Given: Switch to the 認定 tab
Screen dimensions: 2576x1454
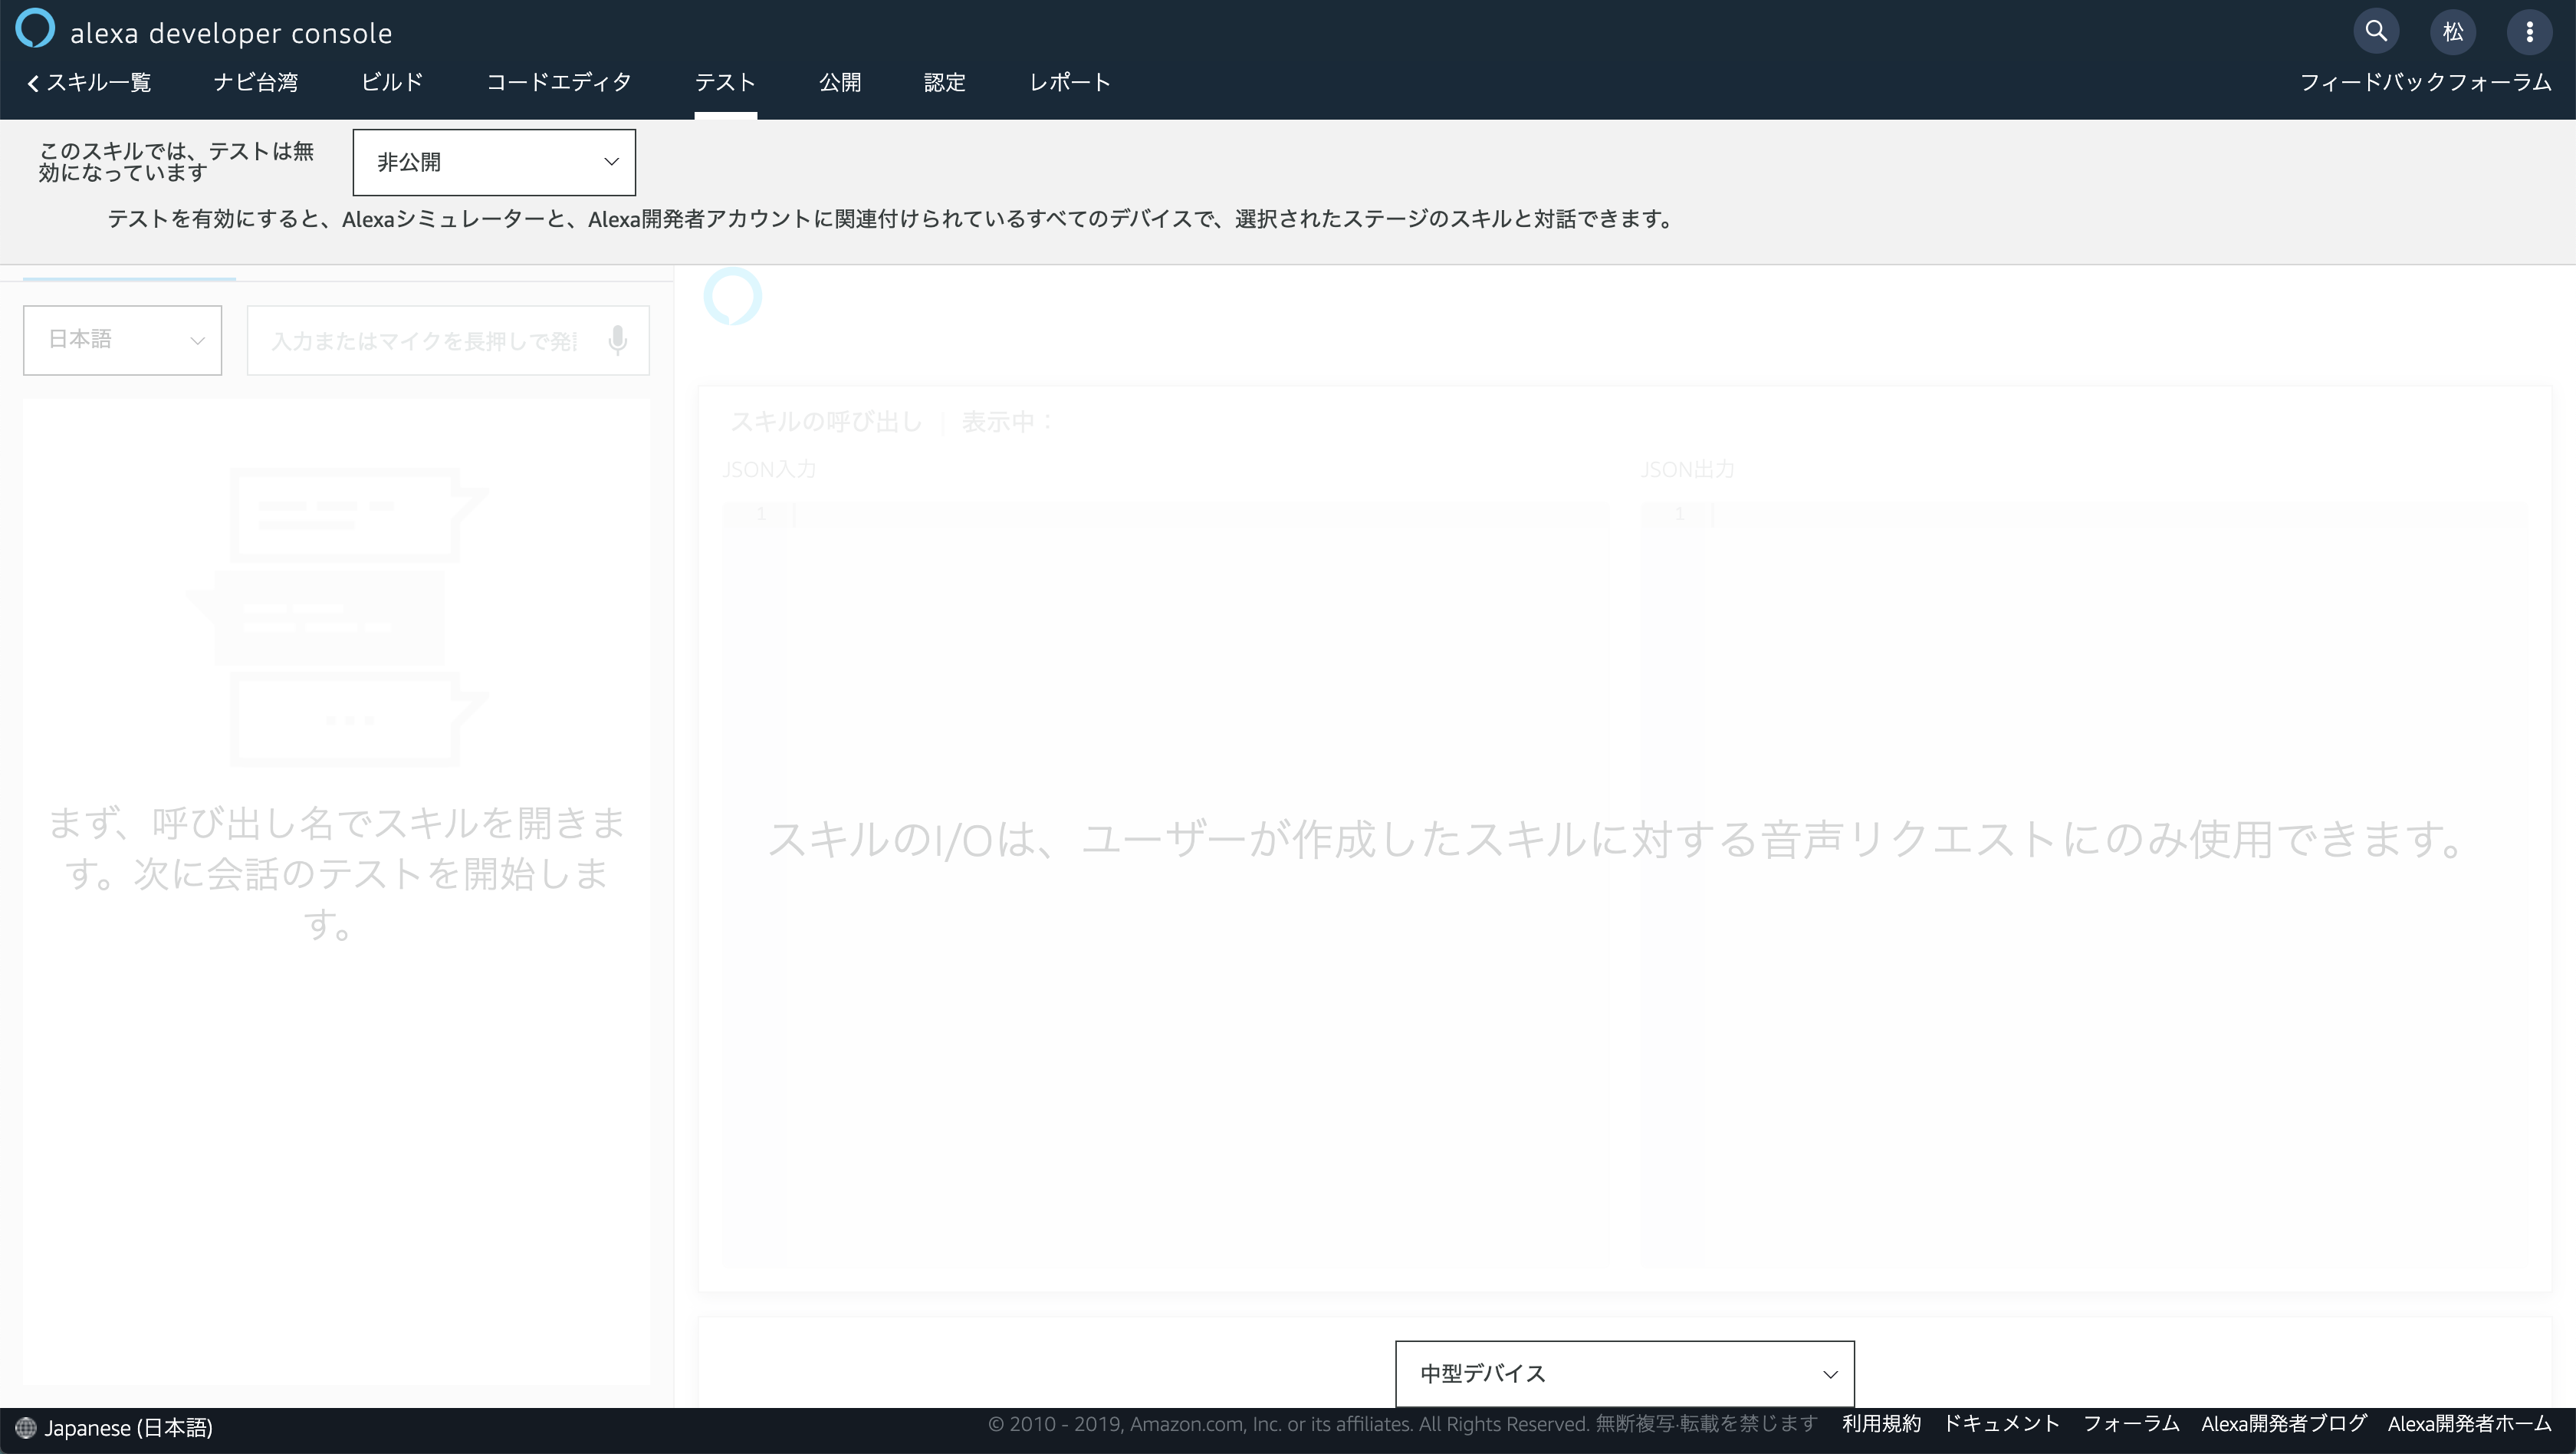Looking at the screenshot, I should (945, 82).
